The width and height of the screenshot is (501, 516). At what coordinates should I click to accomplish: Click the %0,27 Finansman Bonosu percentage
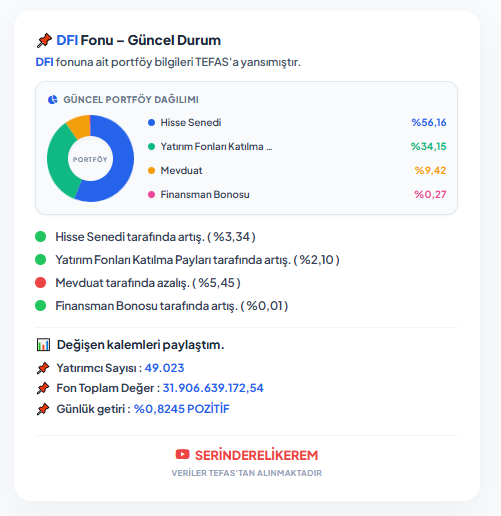(430, 195)
